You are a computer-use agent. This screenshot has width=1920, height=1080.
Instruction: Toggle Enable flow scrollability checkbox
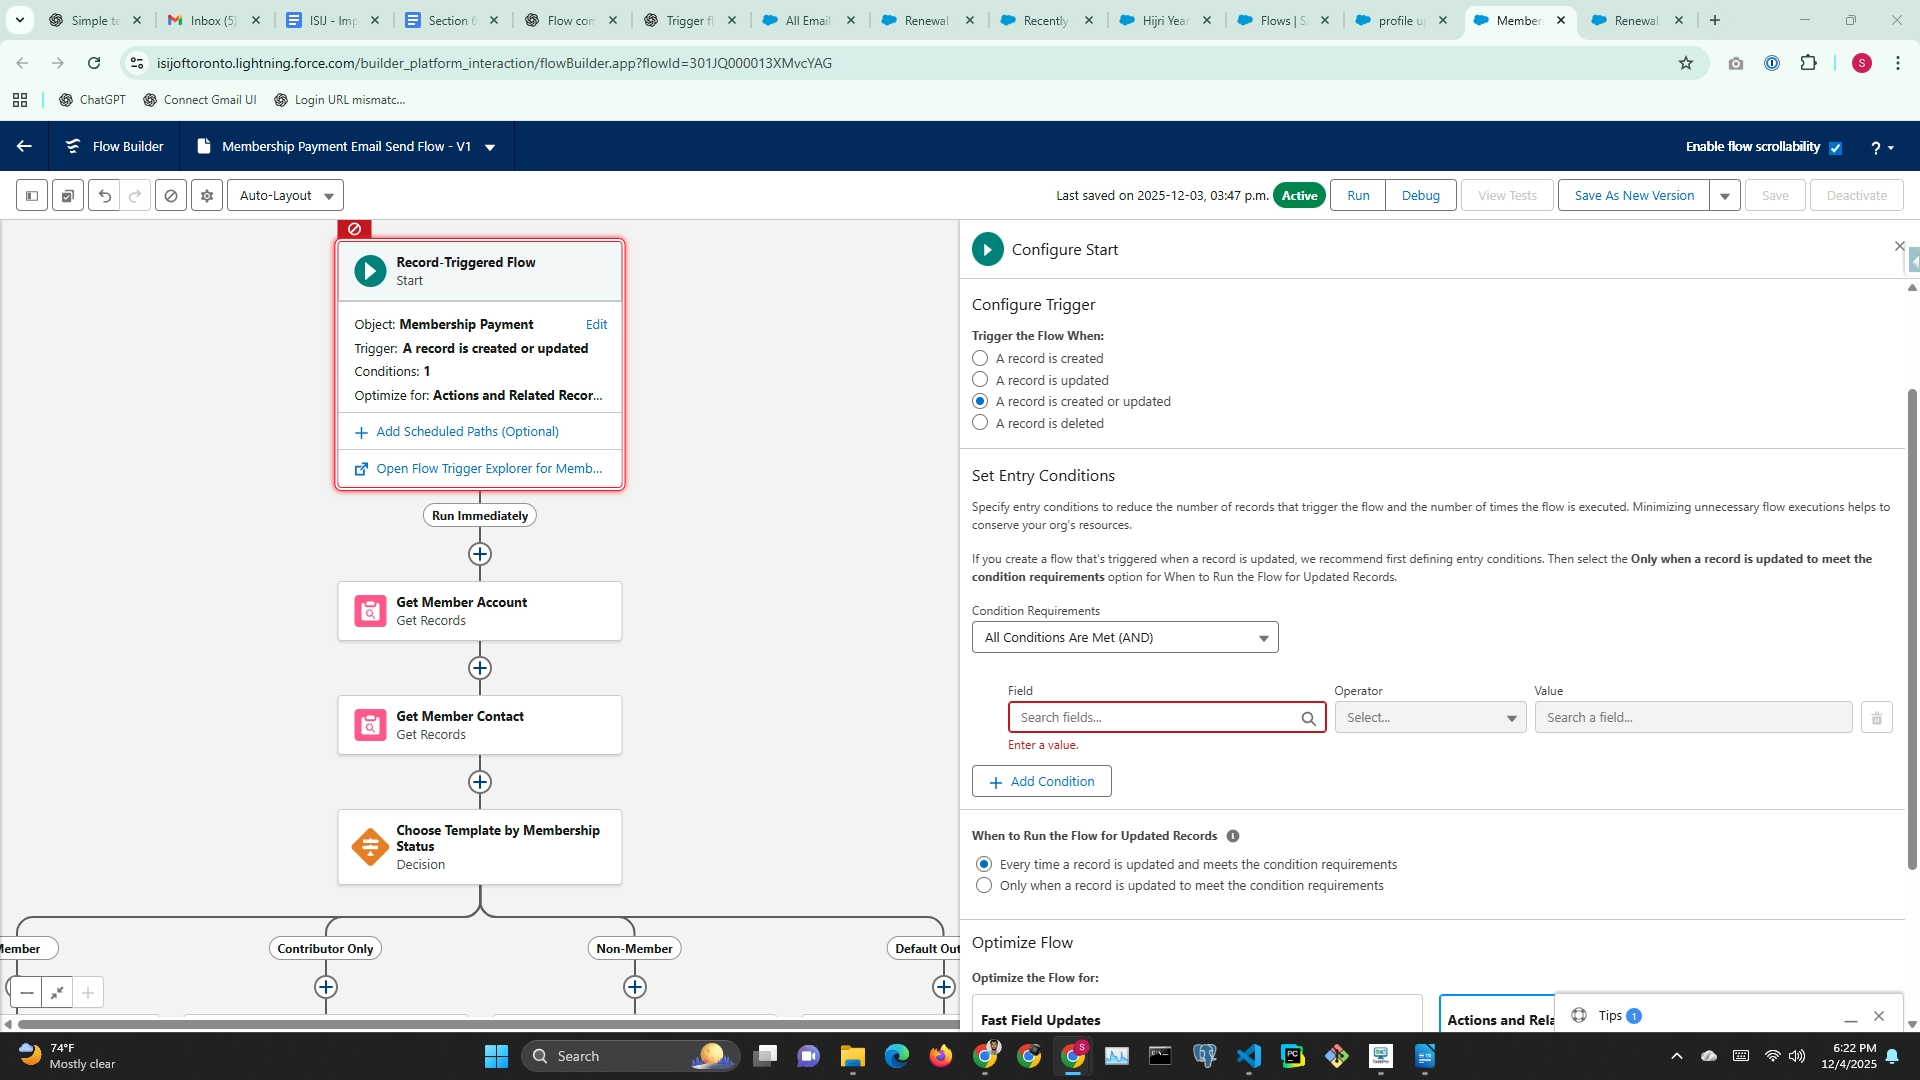pos(1835,147)
